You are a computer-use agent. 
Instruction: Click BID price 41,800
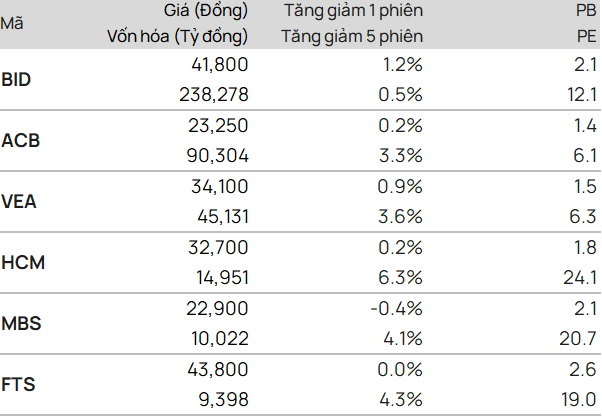pos(220,64)
